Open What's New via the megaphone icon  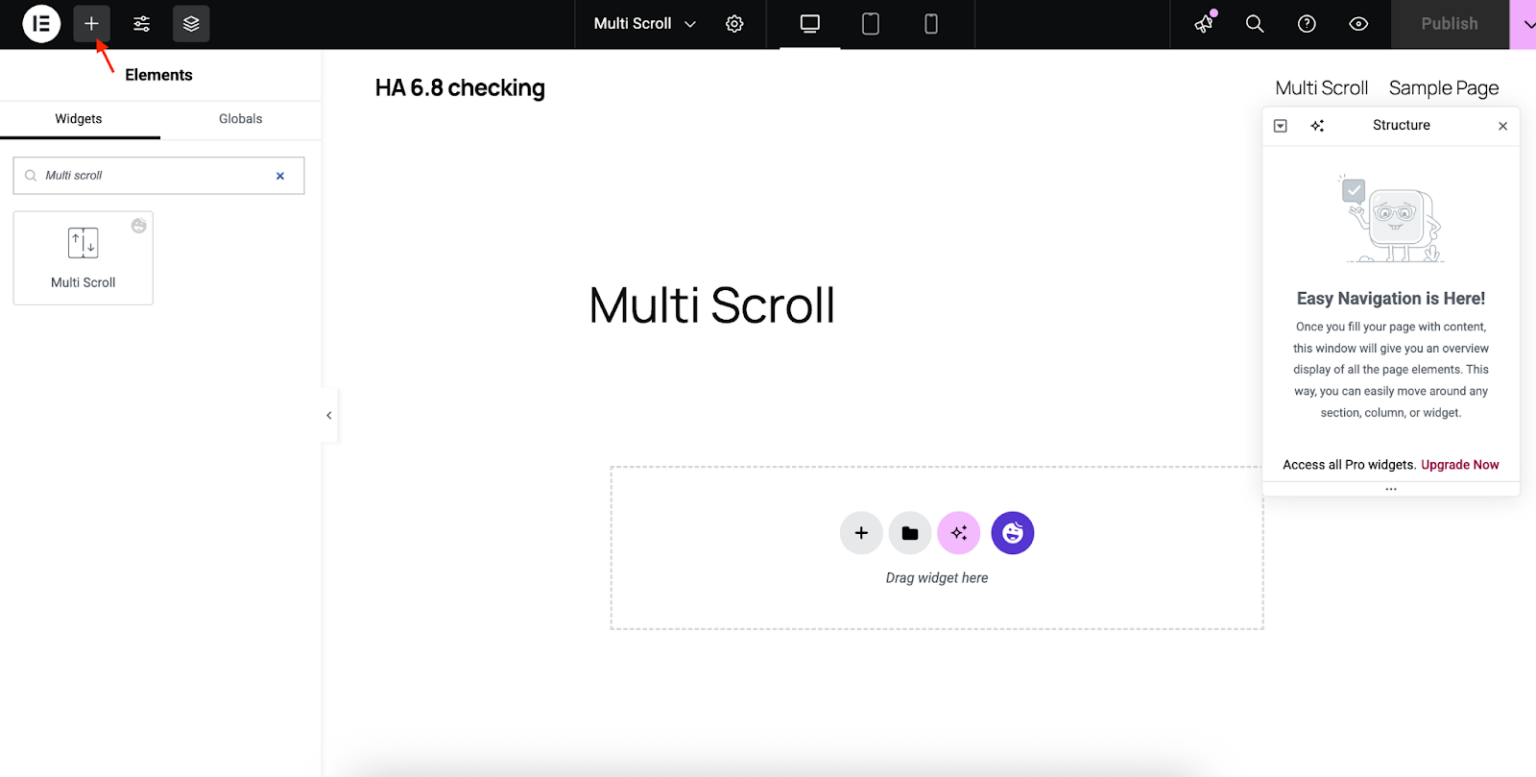point(1203,23)
